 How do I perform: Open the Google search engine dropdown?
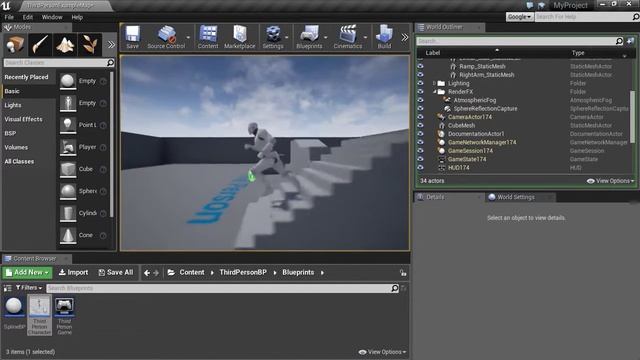[x=519, y=17]
